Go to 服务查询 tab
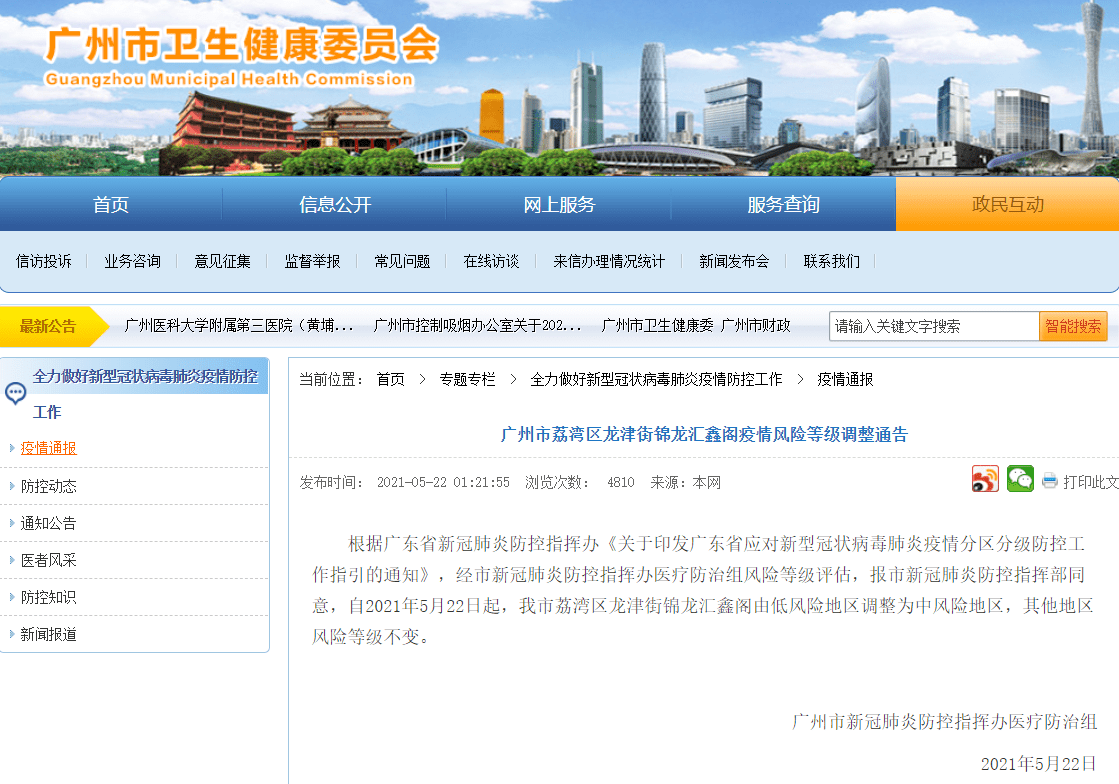This screenshot has width=1119, height=784. [x=783, y=205]
